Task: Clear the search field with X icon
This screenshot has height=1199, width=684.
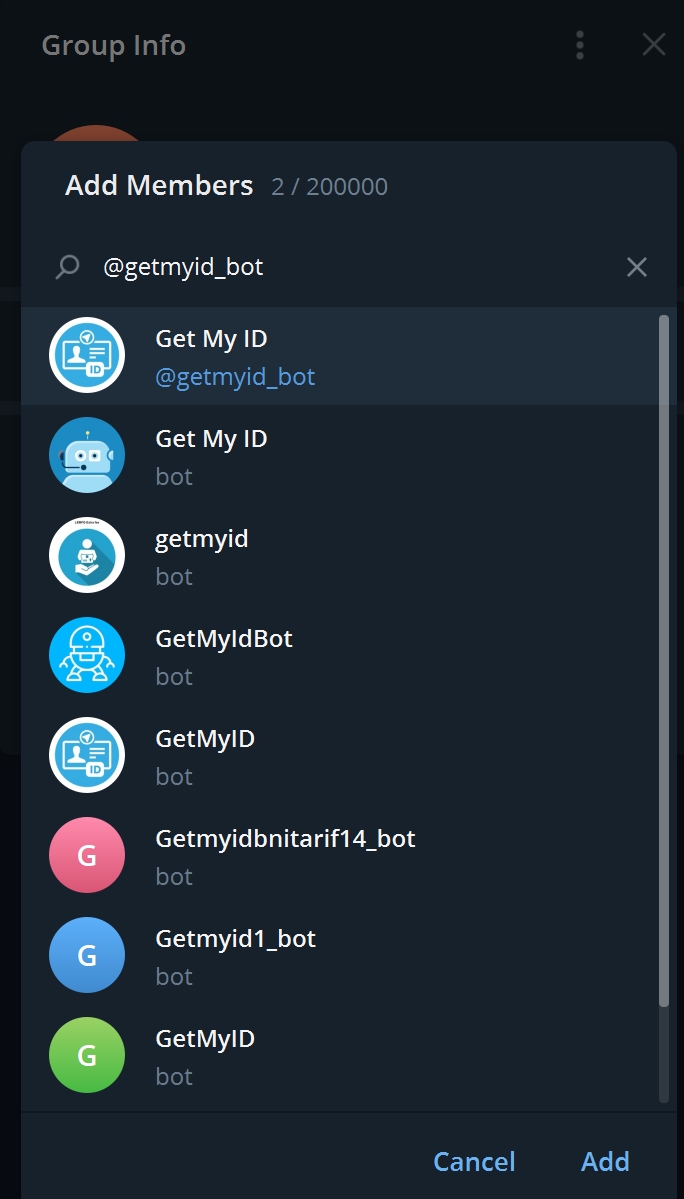Action: click(x=636, y=267)
